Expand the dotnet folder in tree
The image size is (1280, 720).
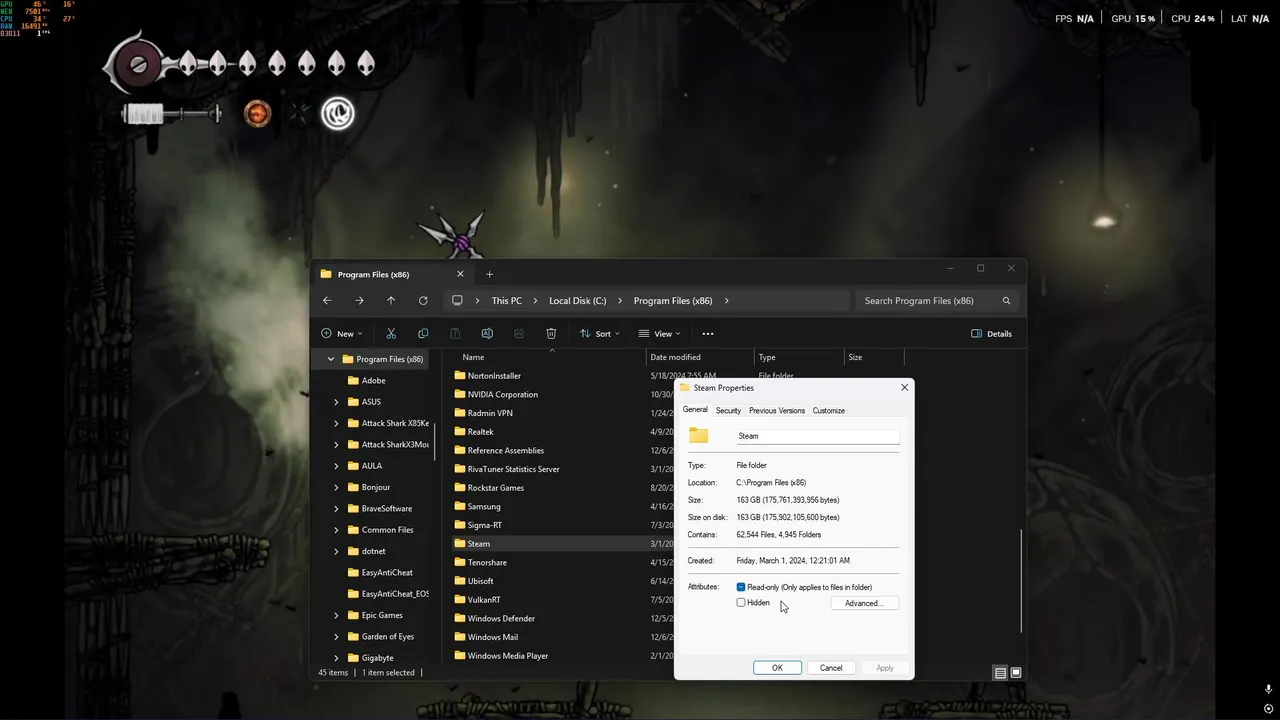pyautogui.click(x=336, y=551)
